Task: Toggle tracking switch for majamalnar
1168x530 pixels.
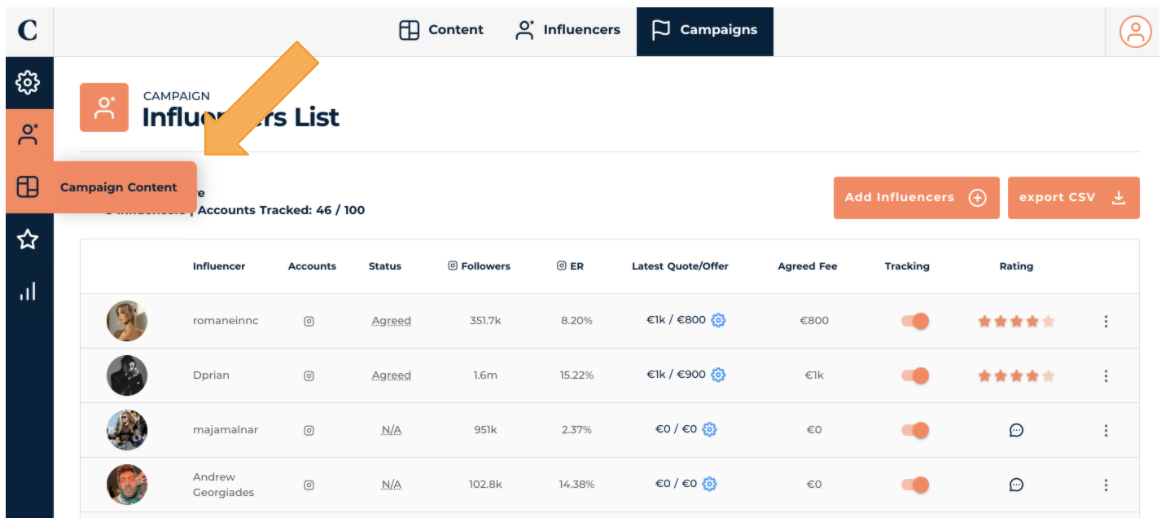Action: [915, 430]
